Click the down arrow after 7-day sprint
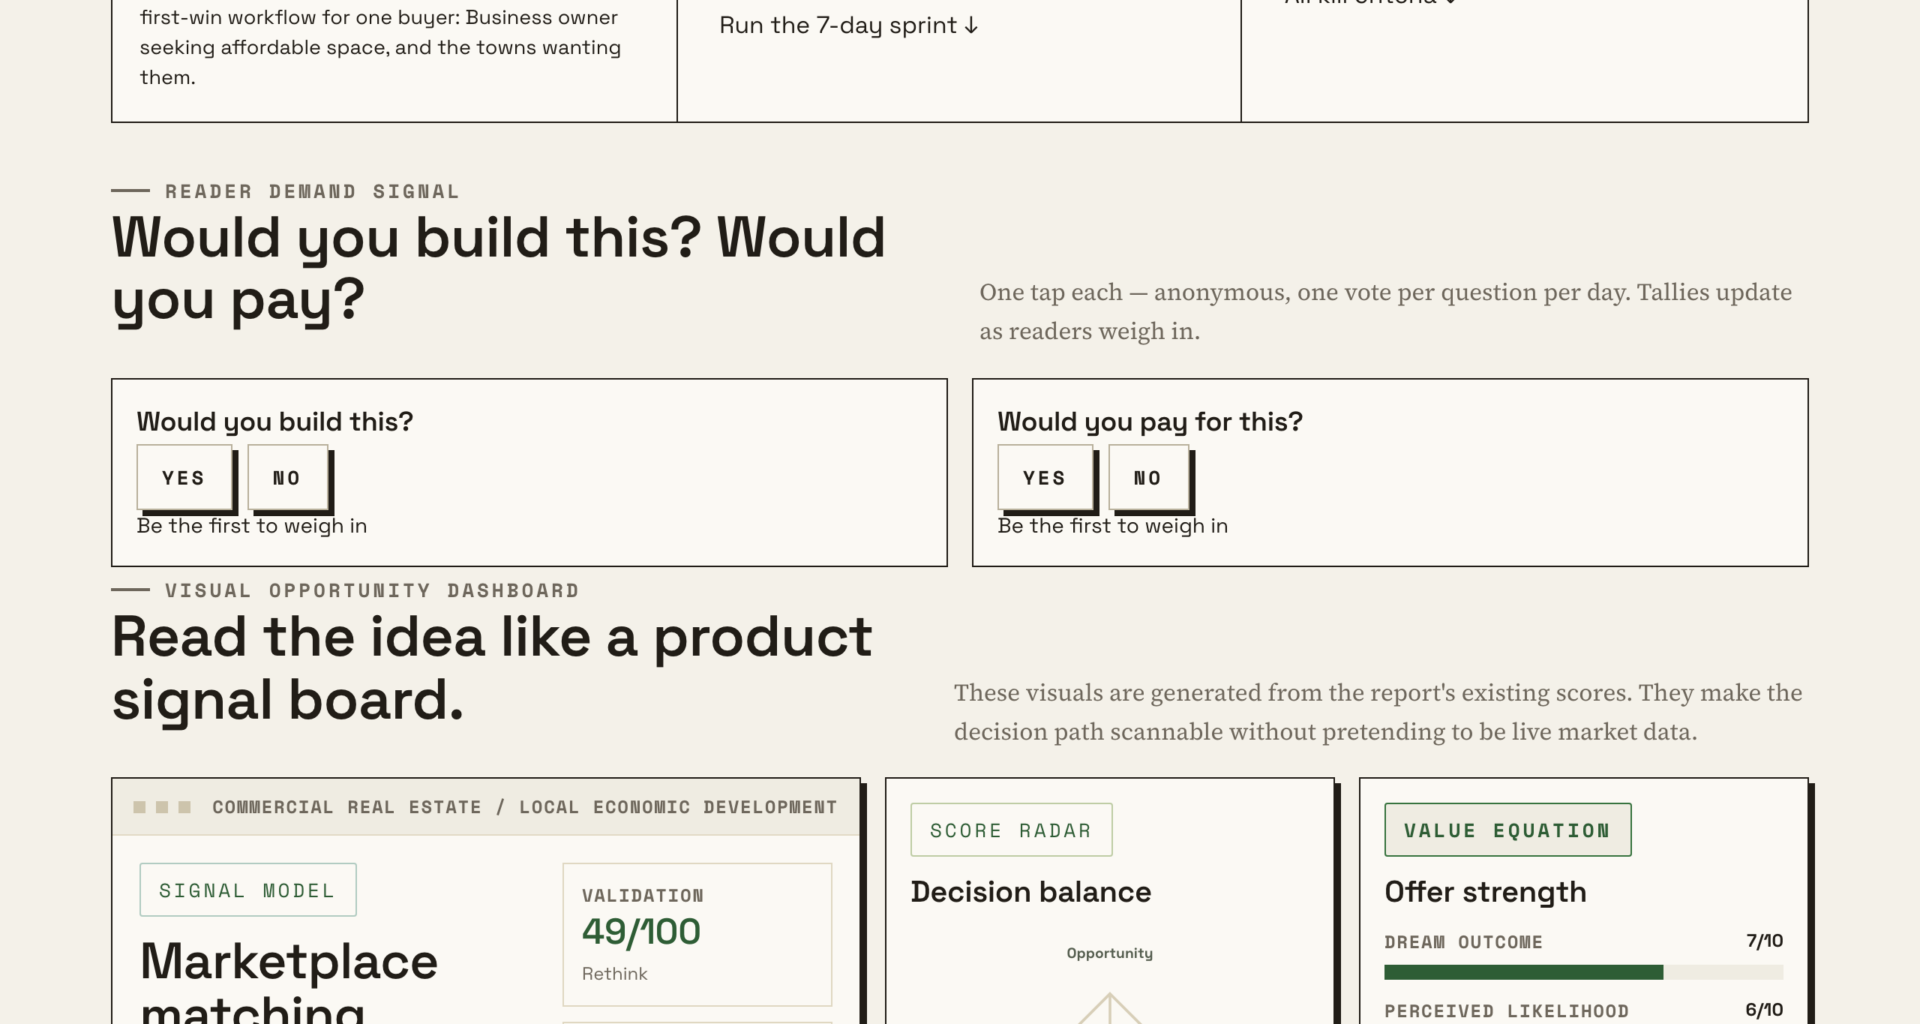This screenshot has width=1920, height=1024. [x=970, y=26]
